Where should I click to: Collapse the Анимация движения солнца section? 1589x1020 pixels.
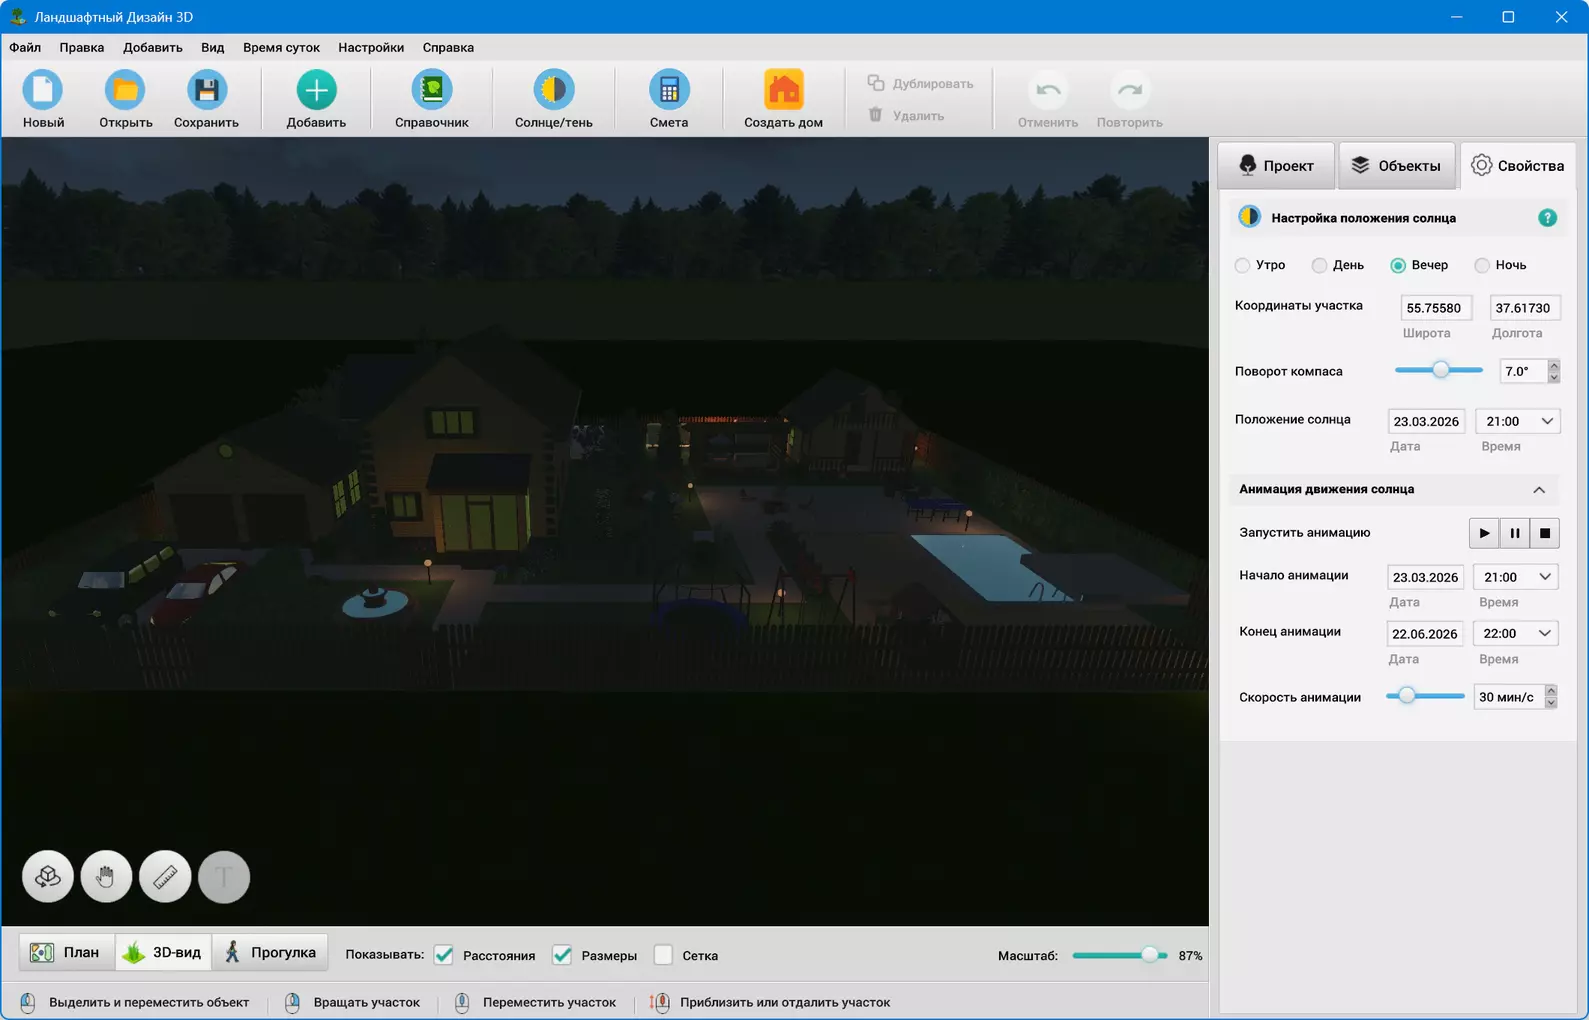click(1539, 490)
